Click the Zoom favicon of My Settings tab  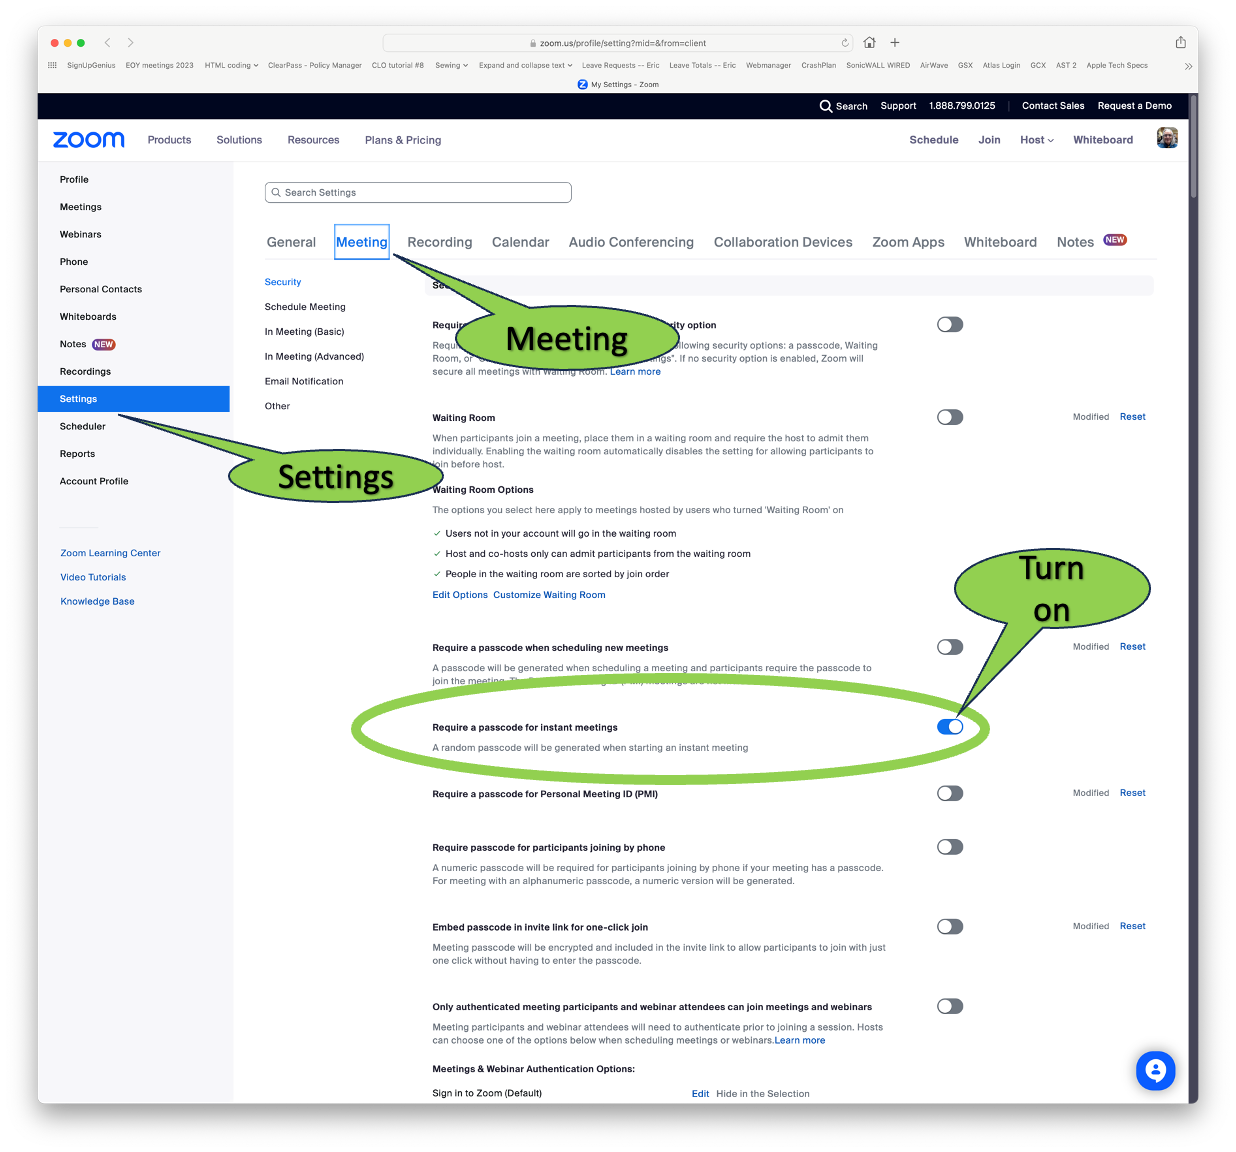[x=582, y=85]
